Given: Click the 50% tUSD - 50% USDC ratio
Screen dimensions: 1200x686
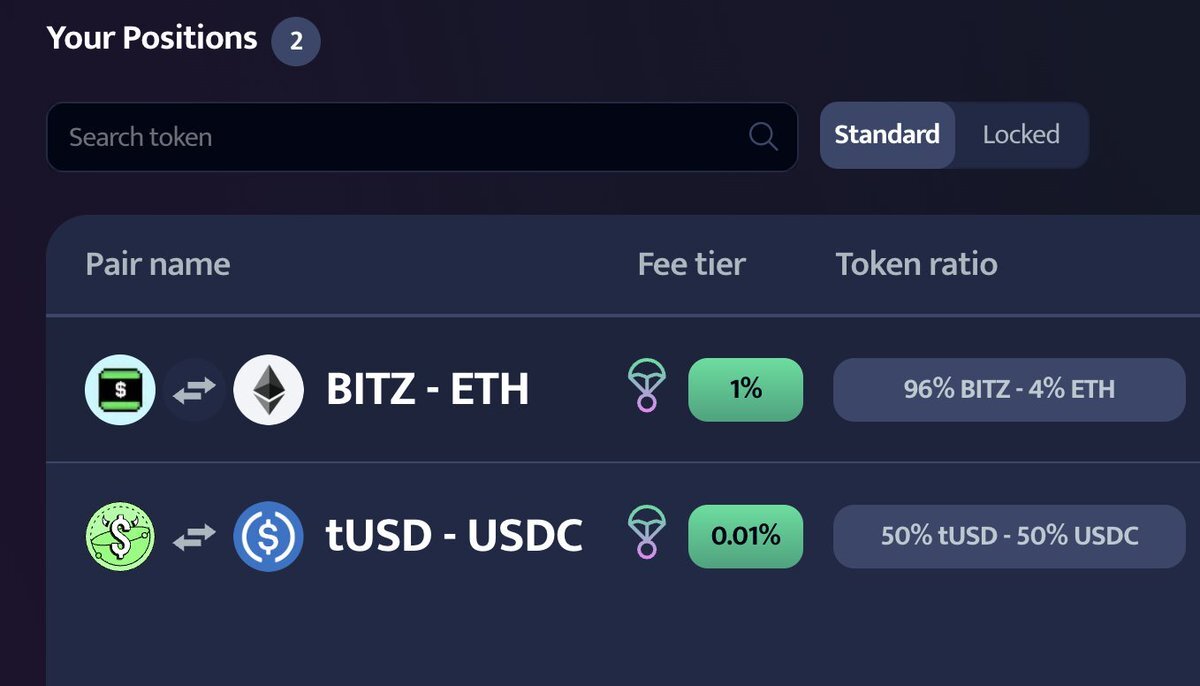Looking at the screenshot, I should [1009, 536].
